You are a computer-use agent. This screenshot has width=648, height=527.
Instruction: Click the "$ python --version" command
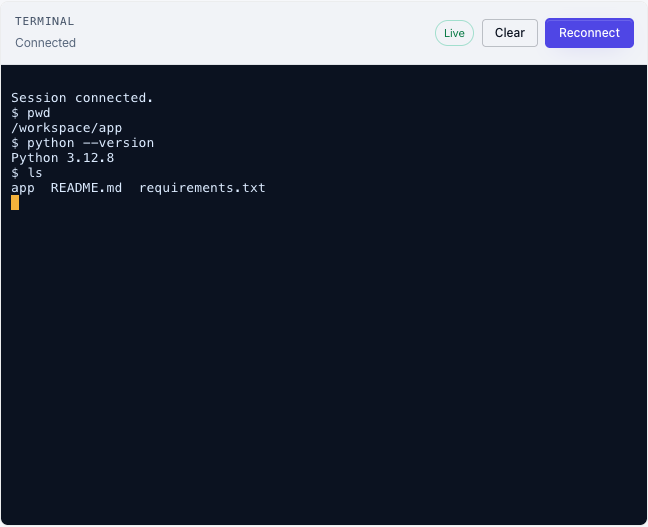82,143
